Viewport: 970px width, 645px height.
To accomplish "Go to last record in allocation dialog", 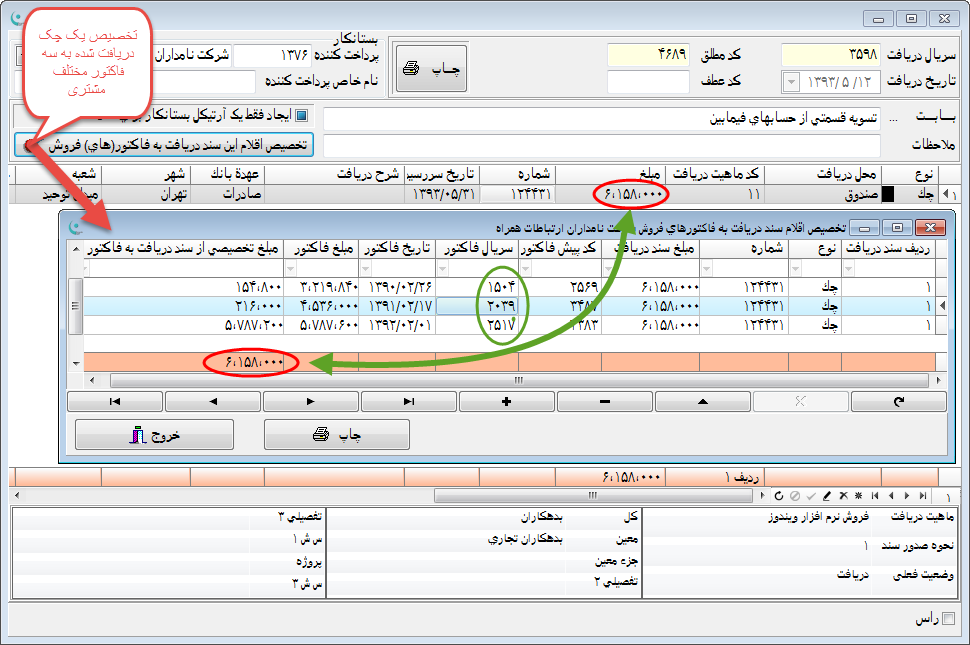I will (x=408, y=401).
